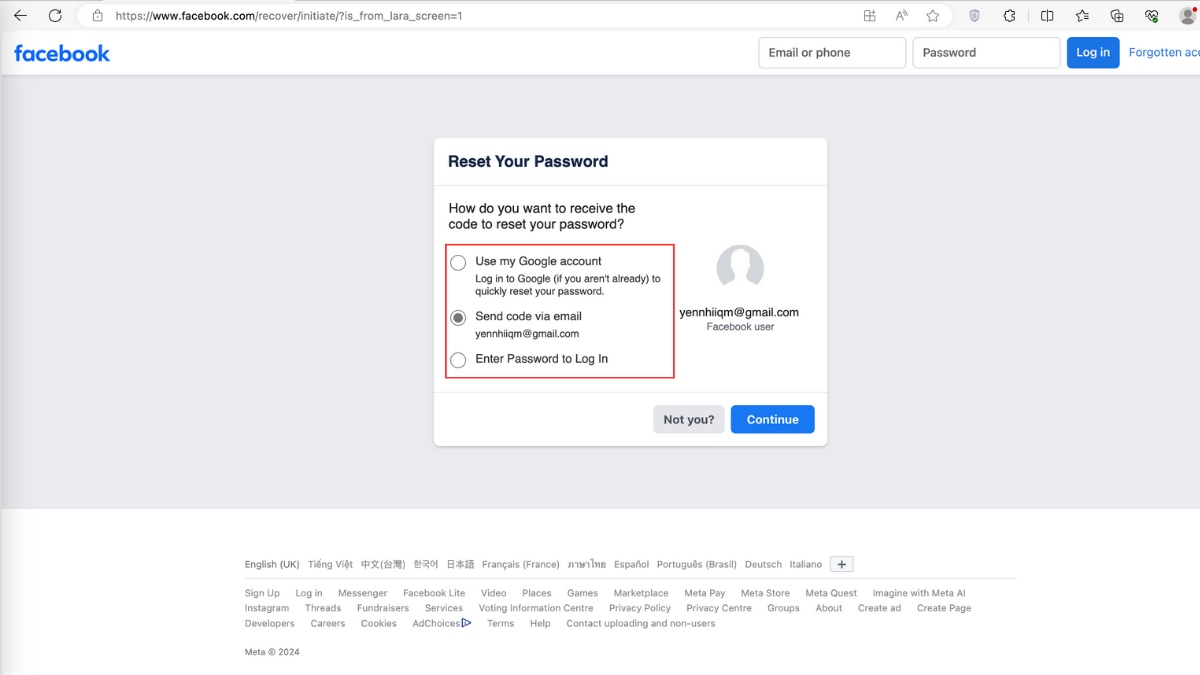
Task: Open the browser profile avatar
Action: pos(1190,15)
